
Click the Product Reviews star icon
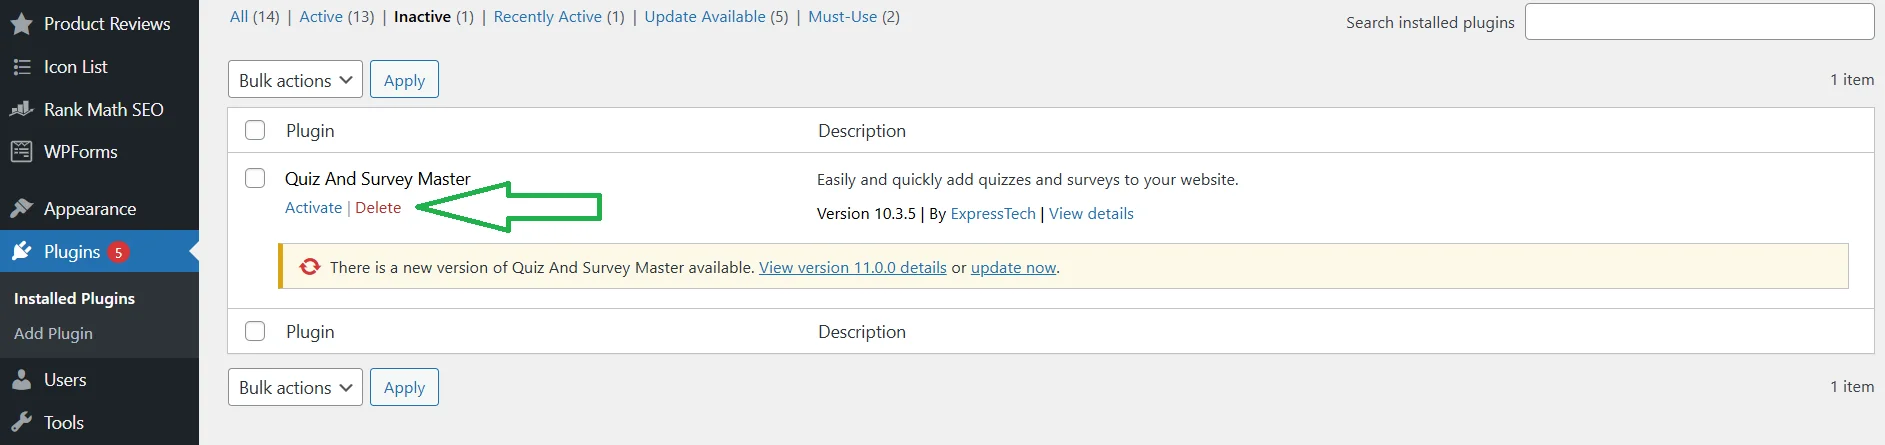21,24
